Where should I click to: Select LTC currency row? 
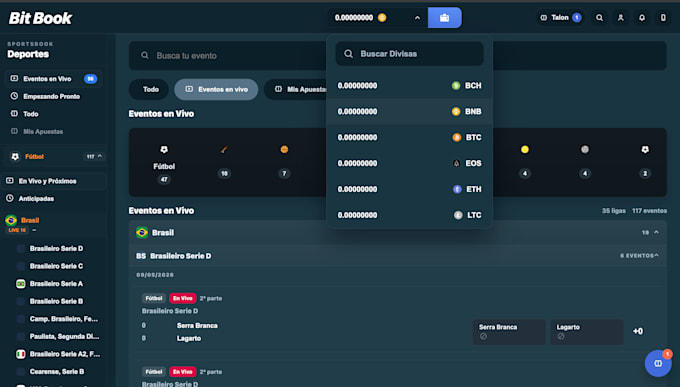point(409,215)
